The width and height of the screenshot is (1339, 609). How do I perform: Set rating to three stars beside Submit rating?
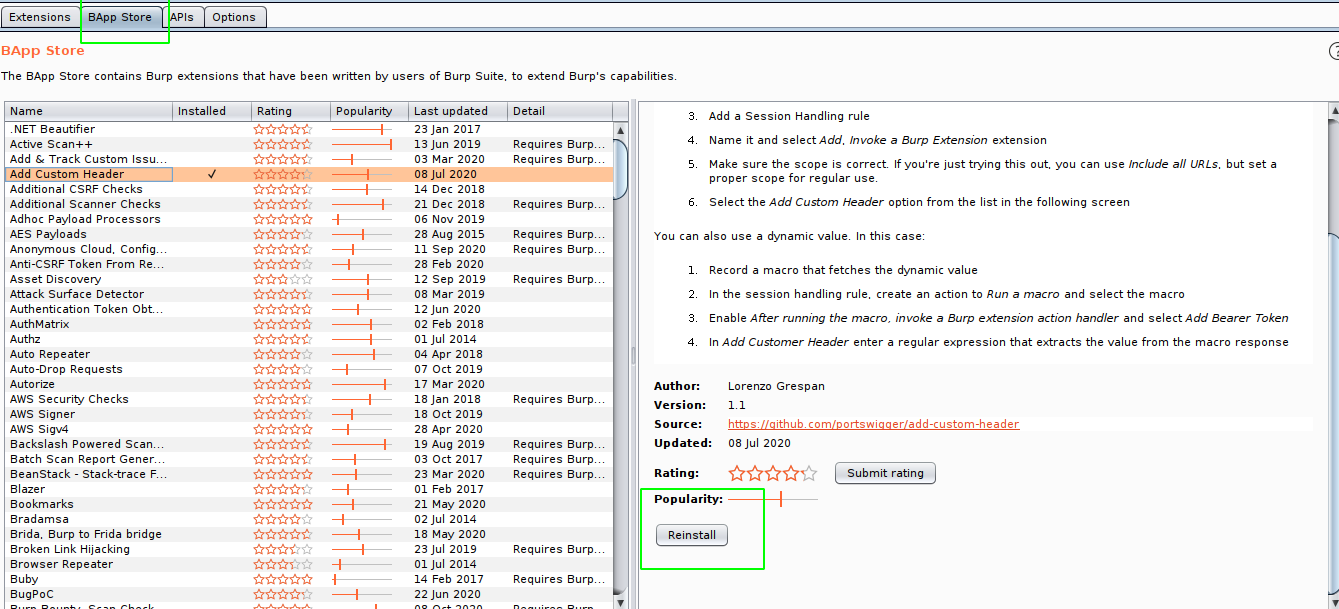[773, 473]
